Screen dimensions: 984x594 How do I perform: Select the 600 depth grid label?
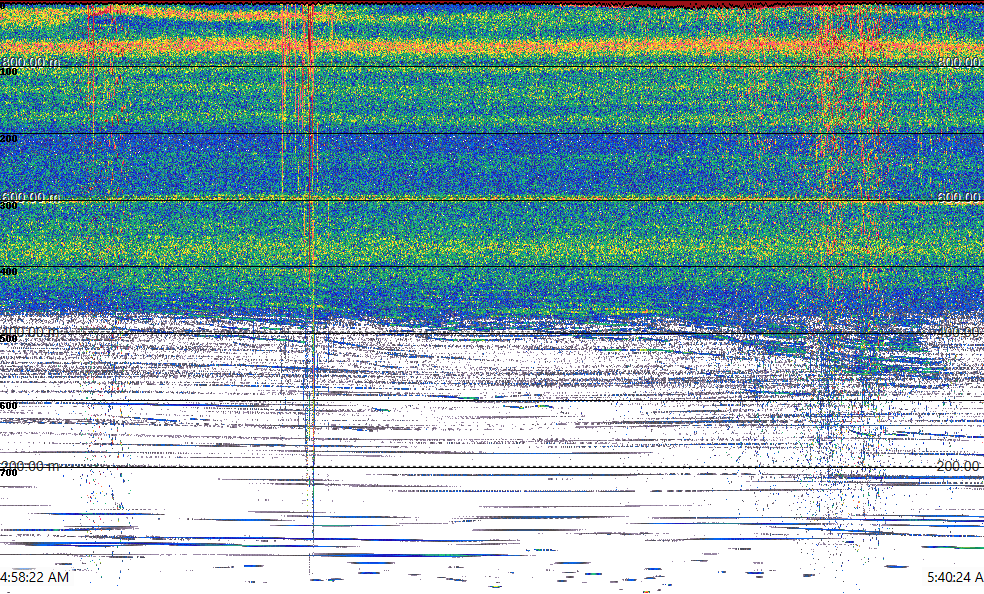tap(9, 406)
